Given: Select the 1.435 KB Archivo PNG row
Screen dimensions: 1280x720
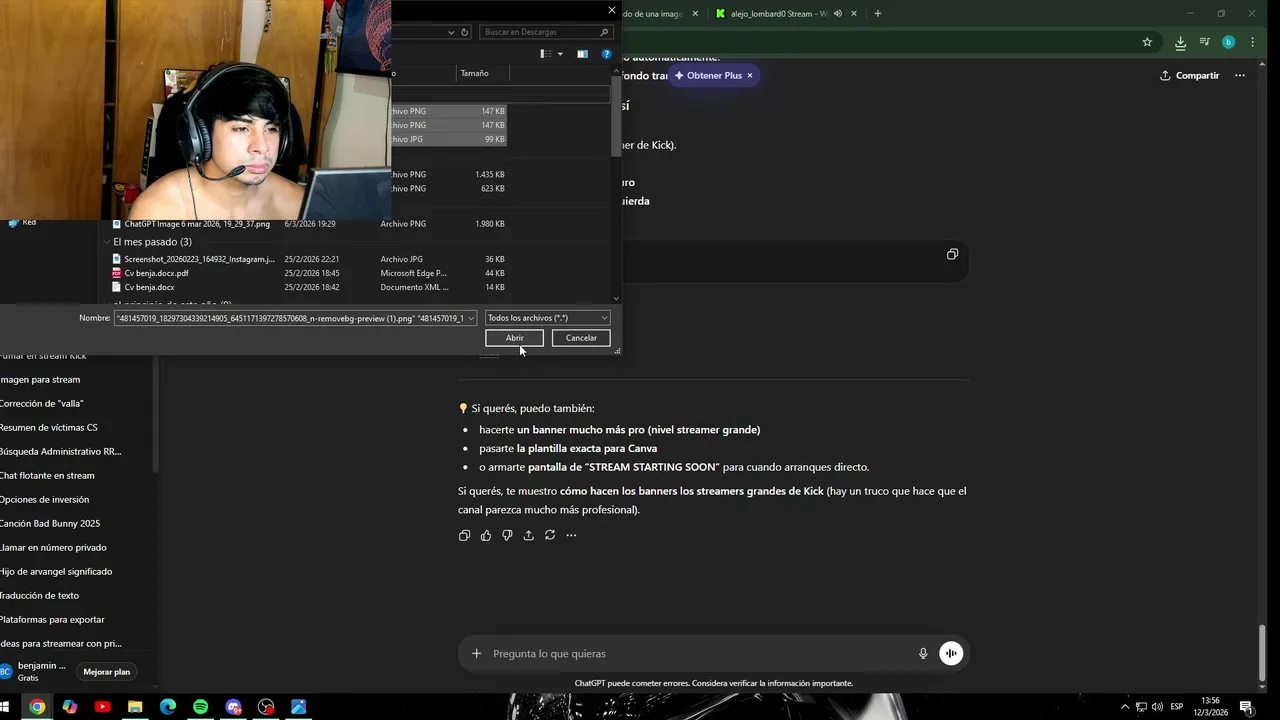Looking at the screenshot, I should click(448, 174).
